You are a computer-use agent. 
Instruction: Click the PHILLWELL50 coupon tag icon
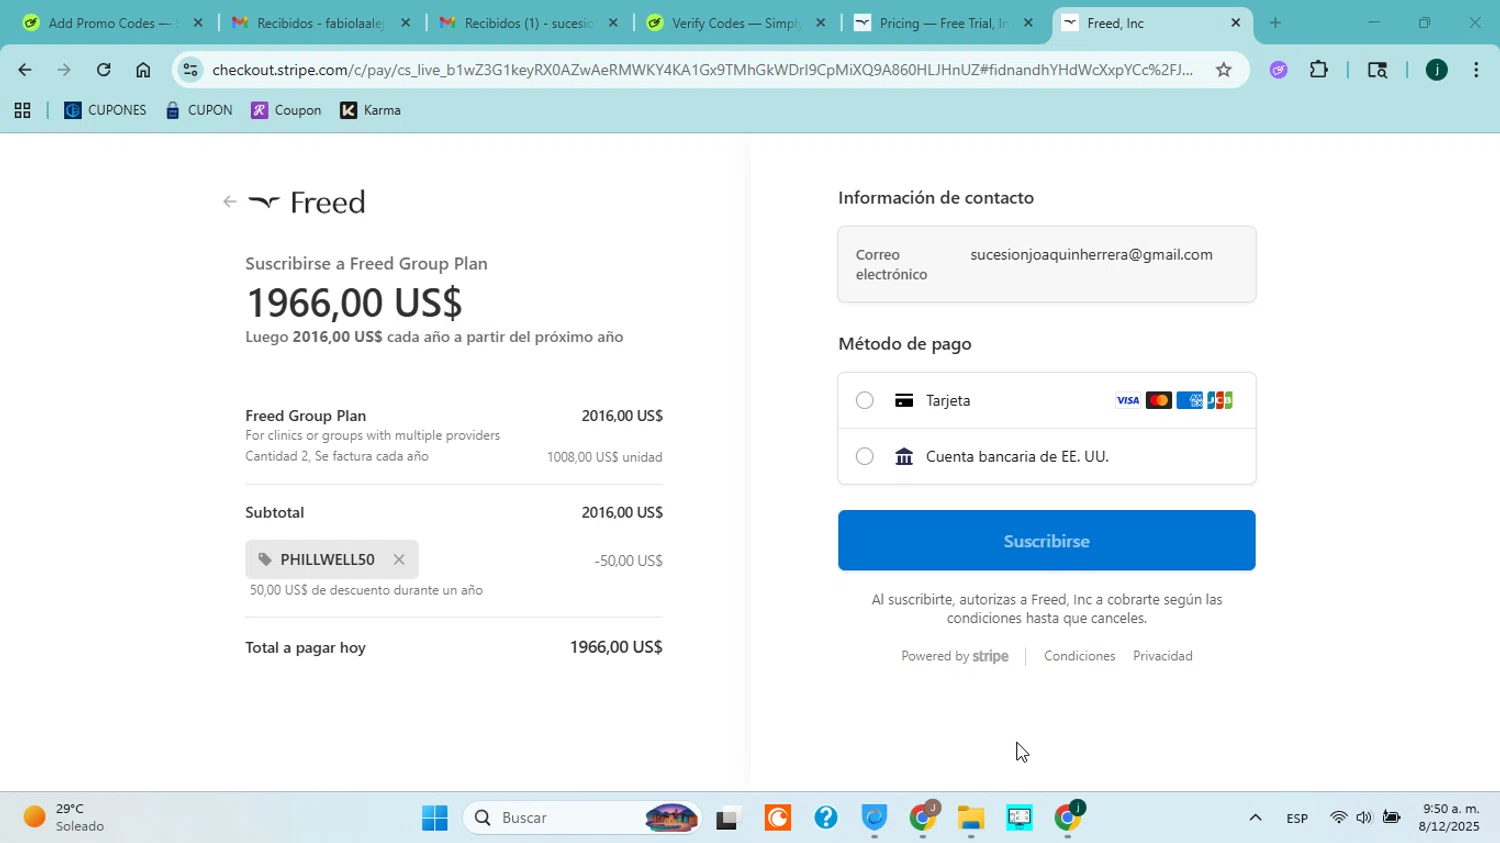265,560
